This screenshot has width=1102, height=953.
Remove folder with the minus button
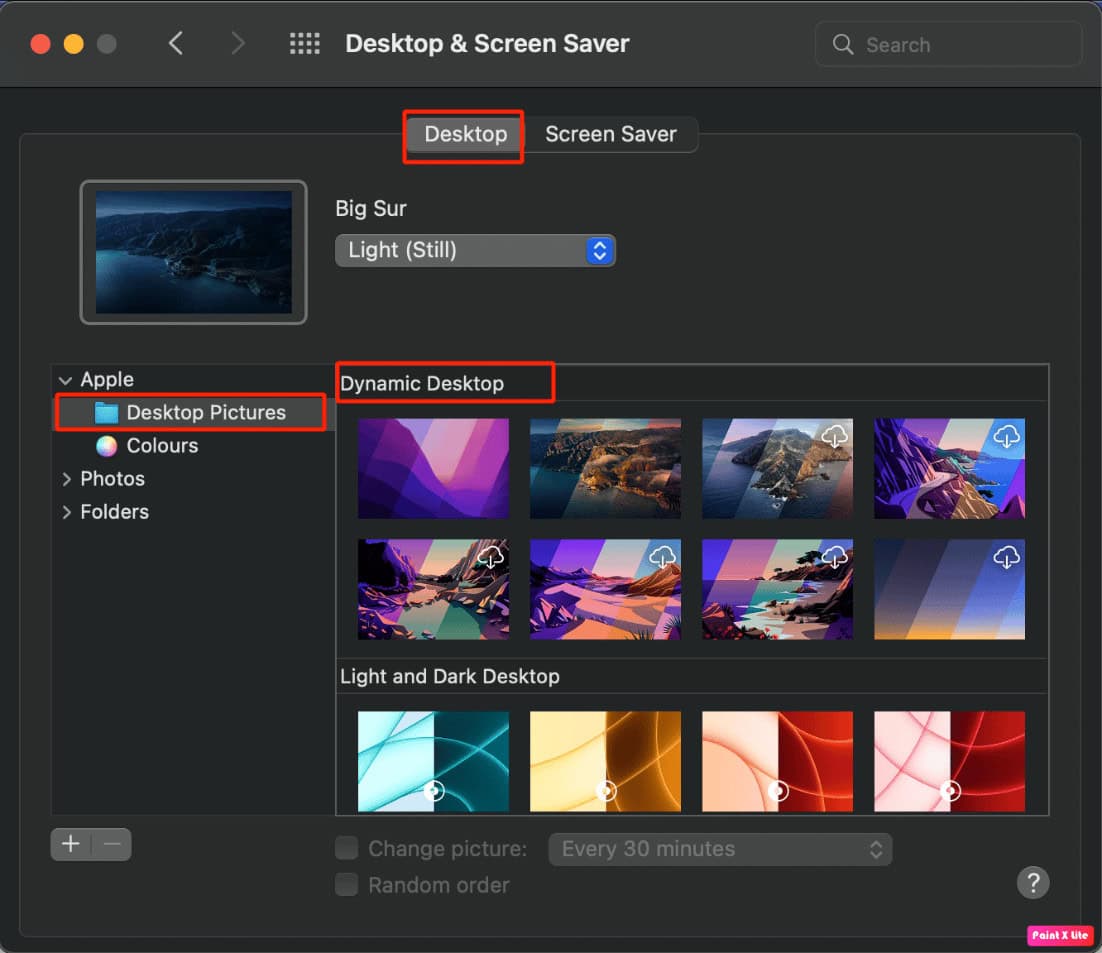click(x=112, y=844)
